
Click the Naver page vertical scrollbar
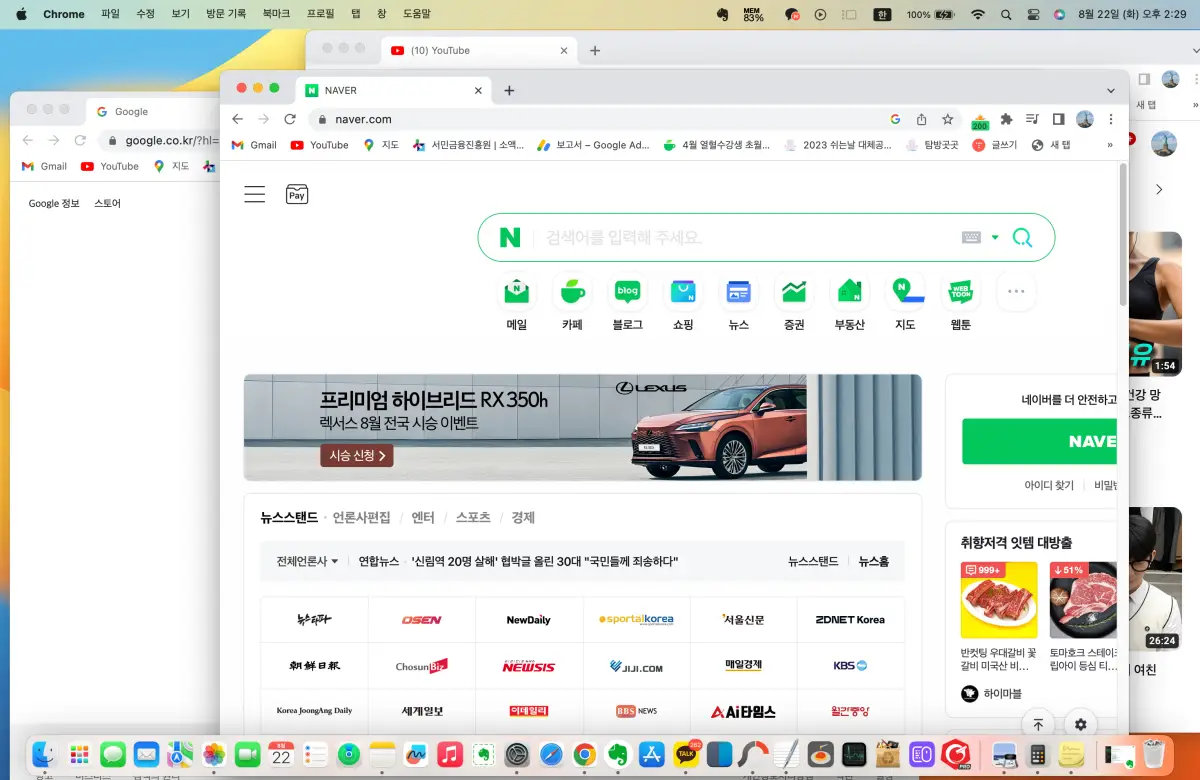[x=1123, y=235]
